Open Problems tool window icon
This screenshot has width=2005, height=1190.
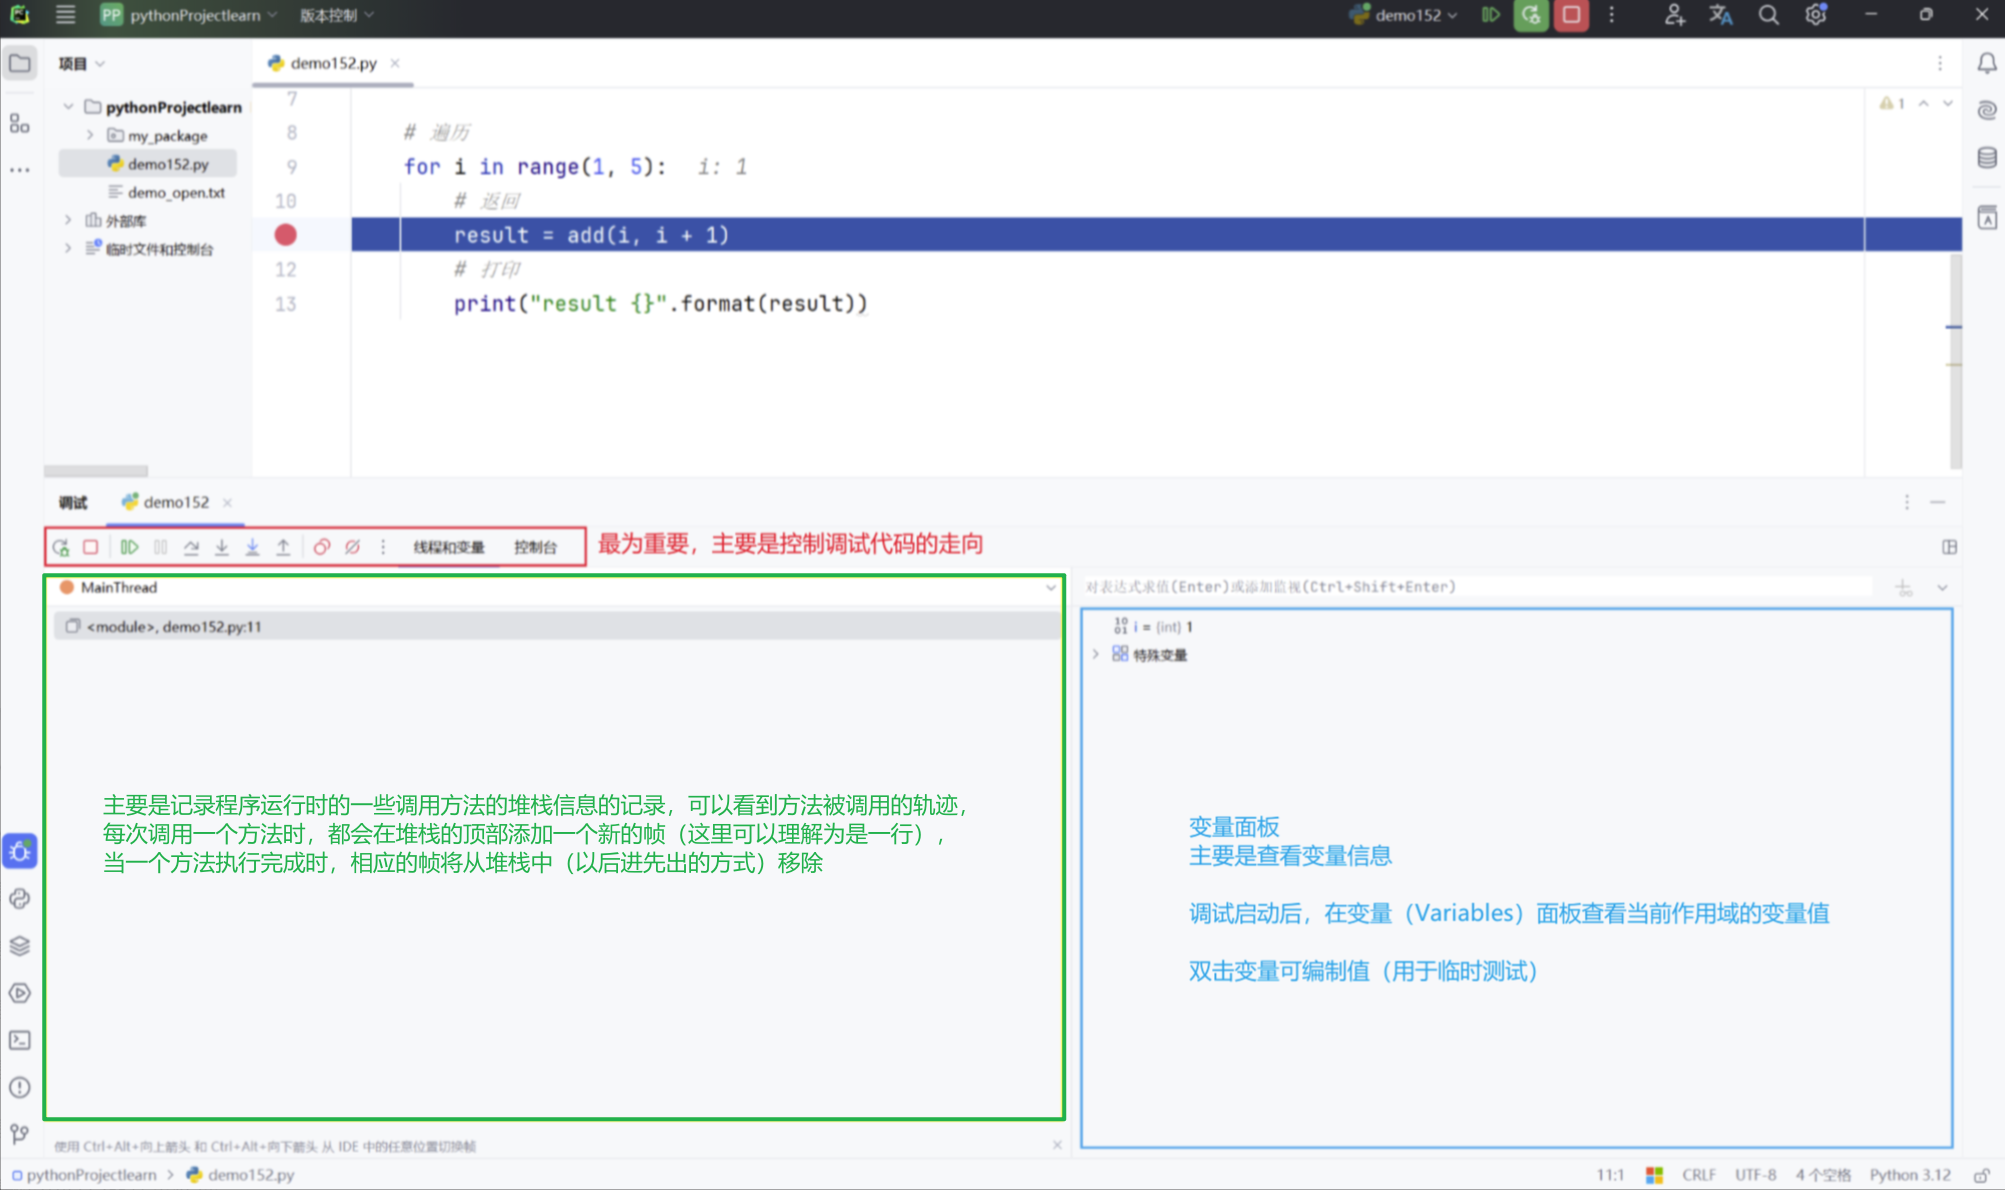coord(20,1087)
